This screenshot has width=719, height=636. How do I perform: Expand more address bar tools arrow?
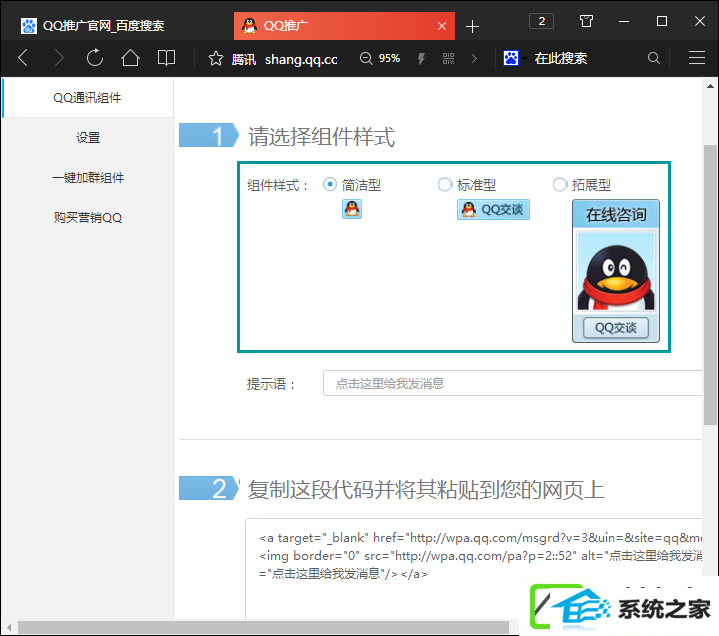pyautogui.click(x=475, y=59)
